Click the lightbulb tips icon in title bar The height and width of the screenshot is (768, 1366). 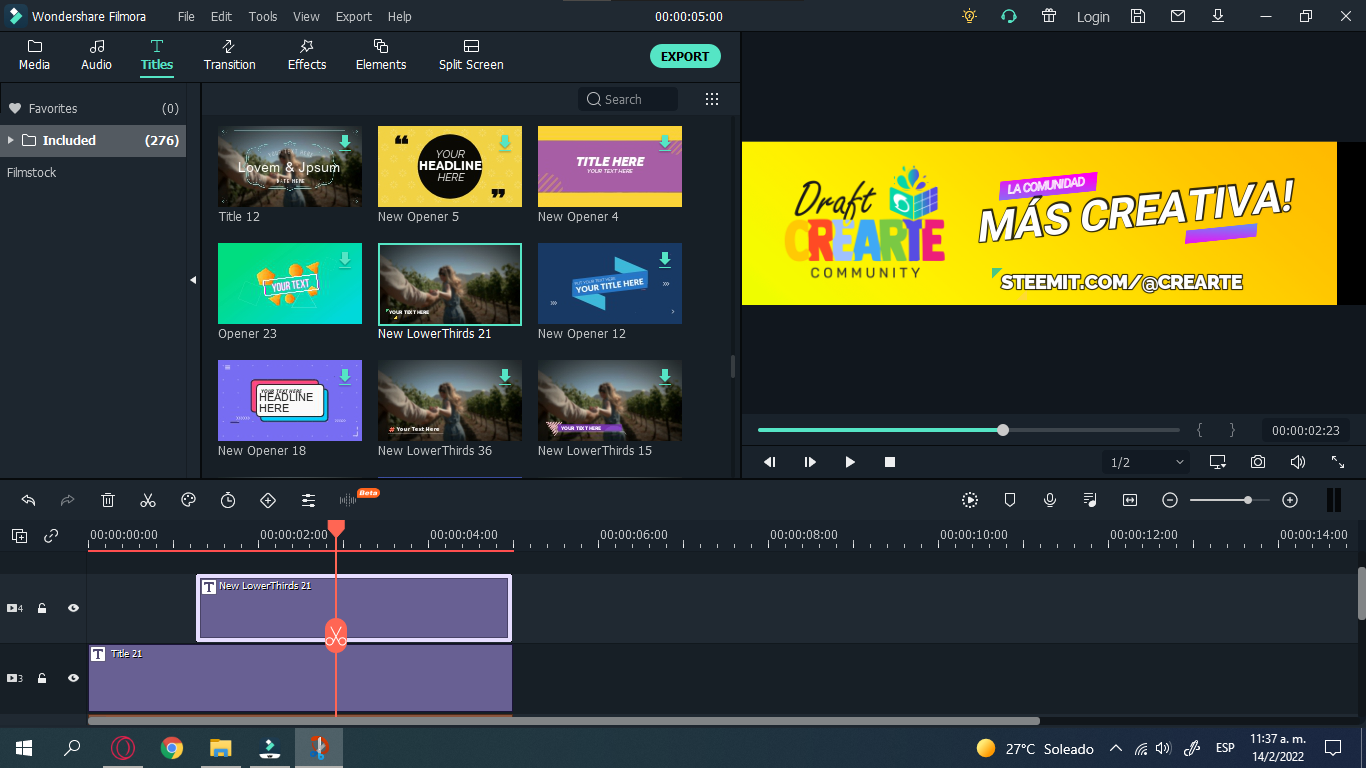tap(968, 16)
